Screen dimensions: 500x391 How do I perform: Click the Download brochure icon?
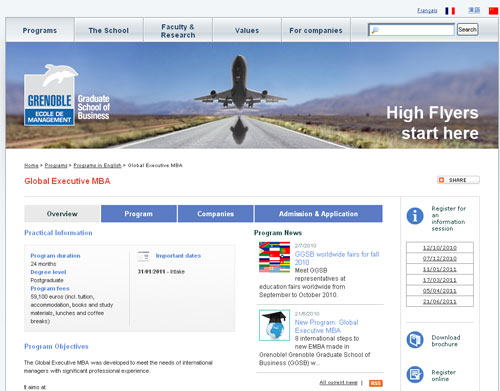[x=415, y=340]
